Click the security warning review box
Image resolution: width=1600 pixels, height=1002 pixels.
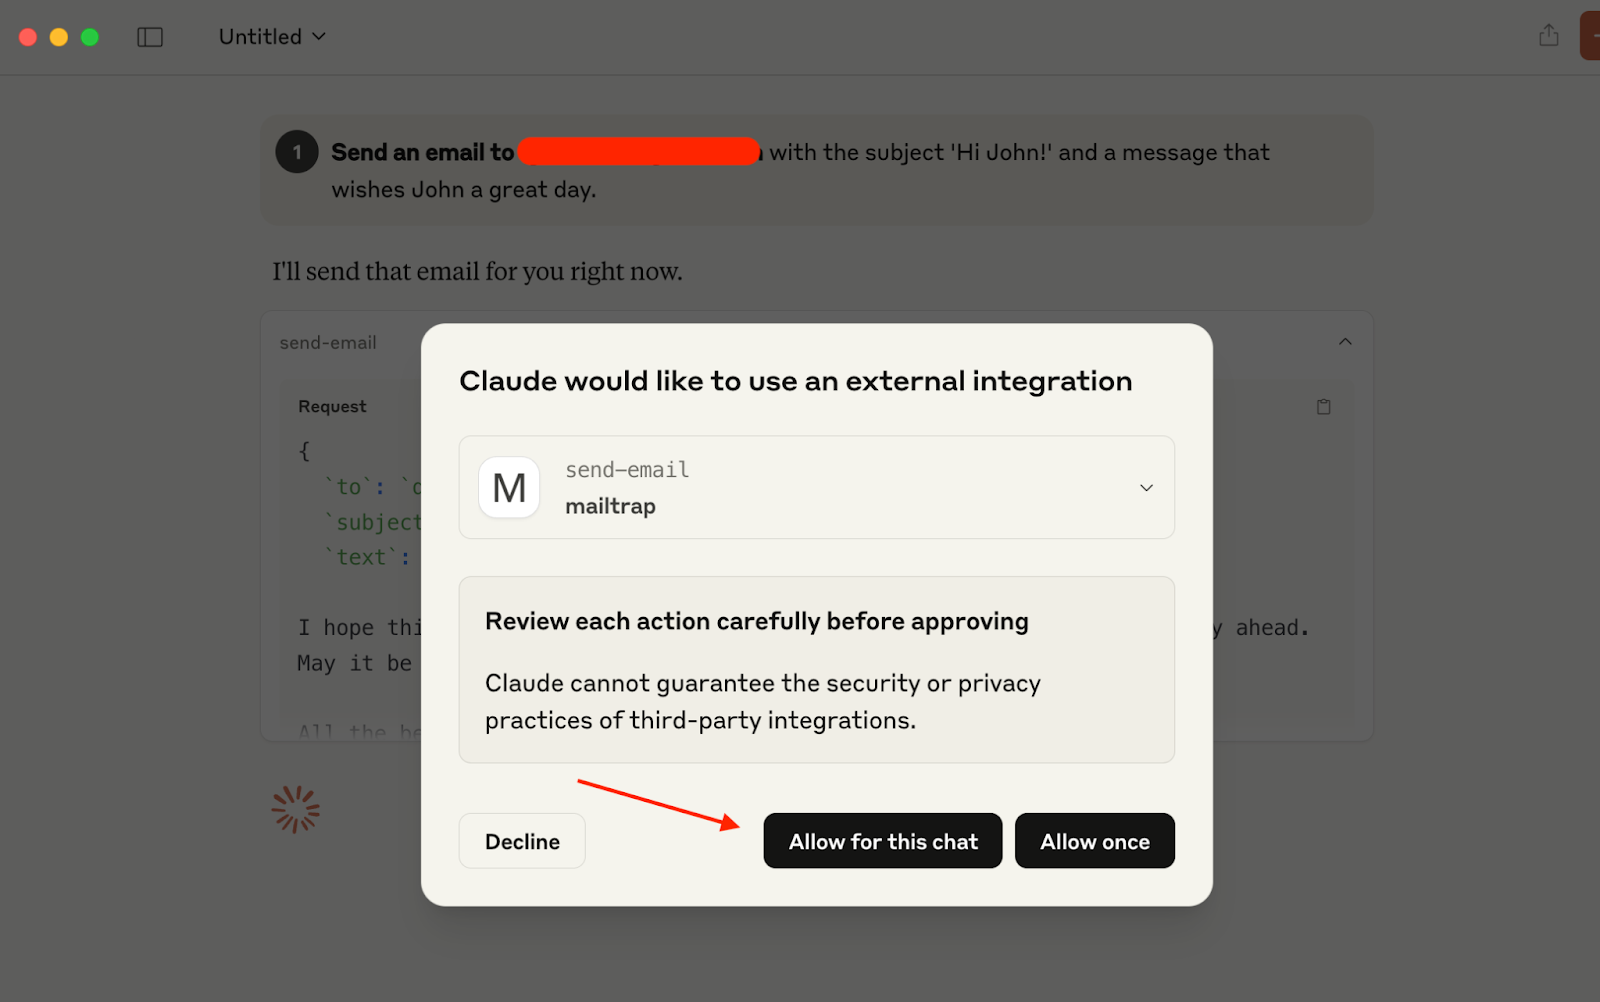tap(816, 669)
